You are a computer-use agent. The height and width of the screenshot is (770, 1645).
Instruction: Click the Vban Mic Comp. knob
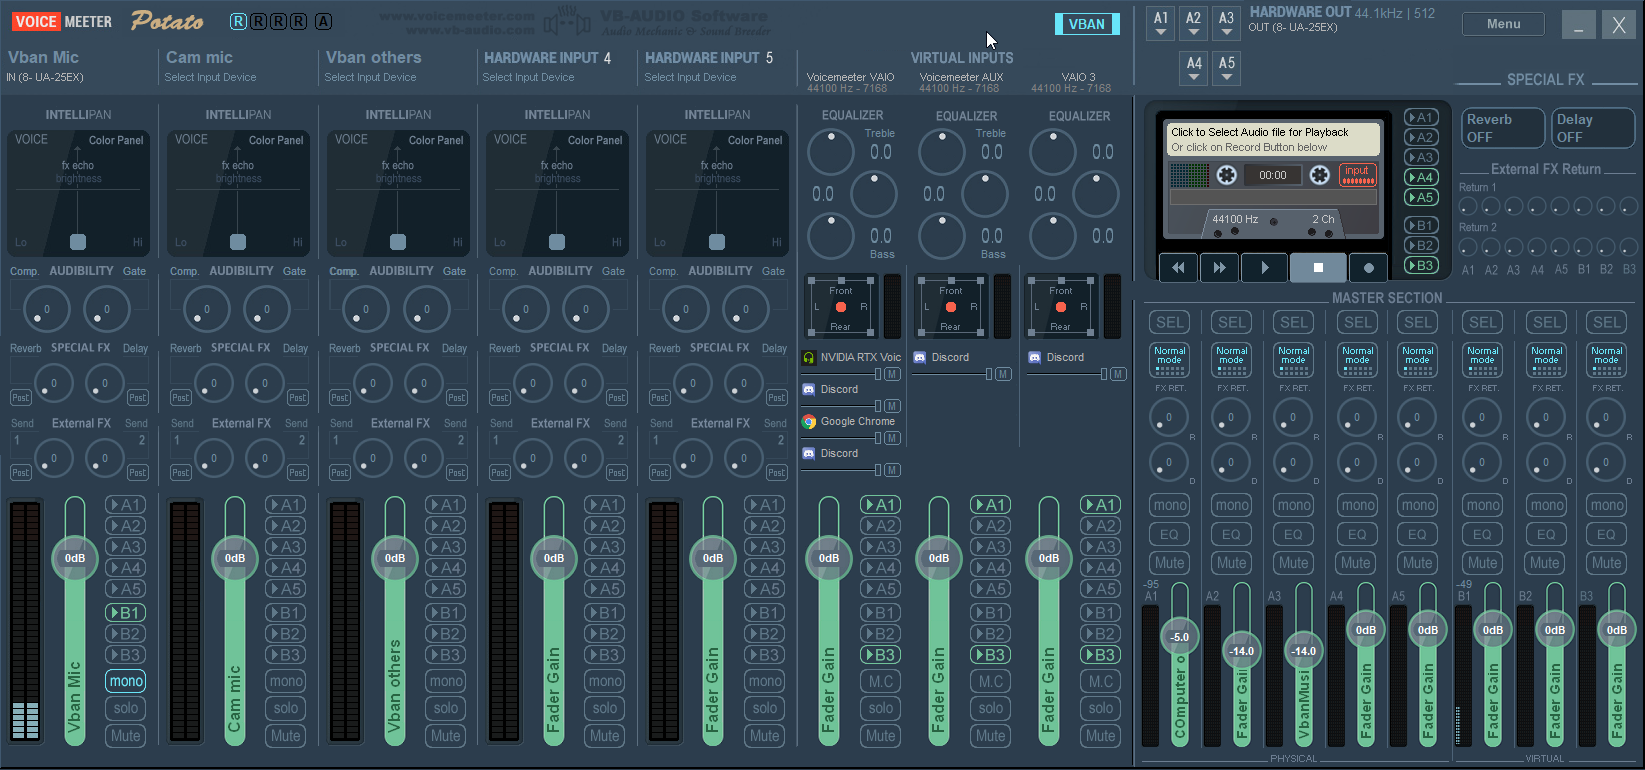(x=46, y=309)
